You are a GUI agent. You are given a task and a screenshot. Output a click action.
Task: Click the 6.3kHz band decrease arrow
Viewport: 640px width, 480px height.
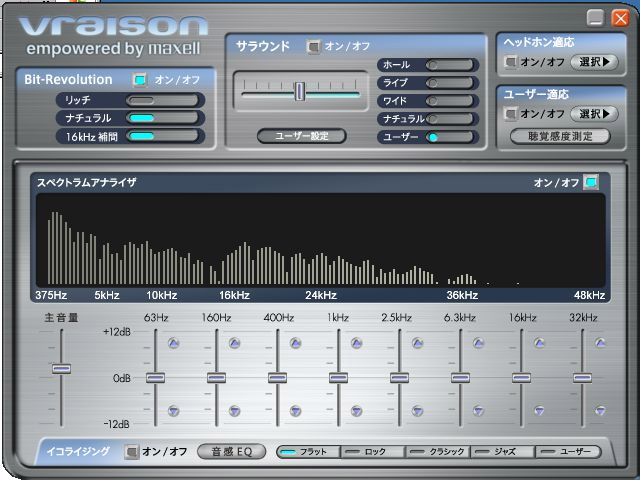tap(478, 410)
